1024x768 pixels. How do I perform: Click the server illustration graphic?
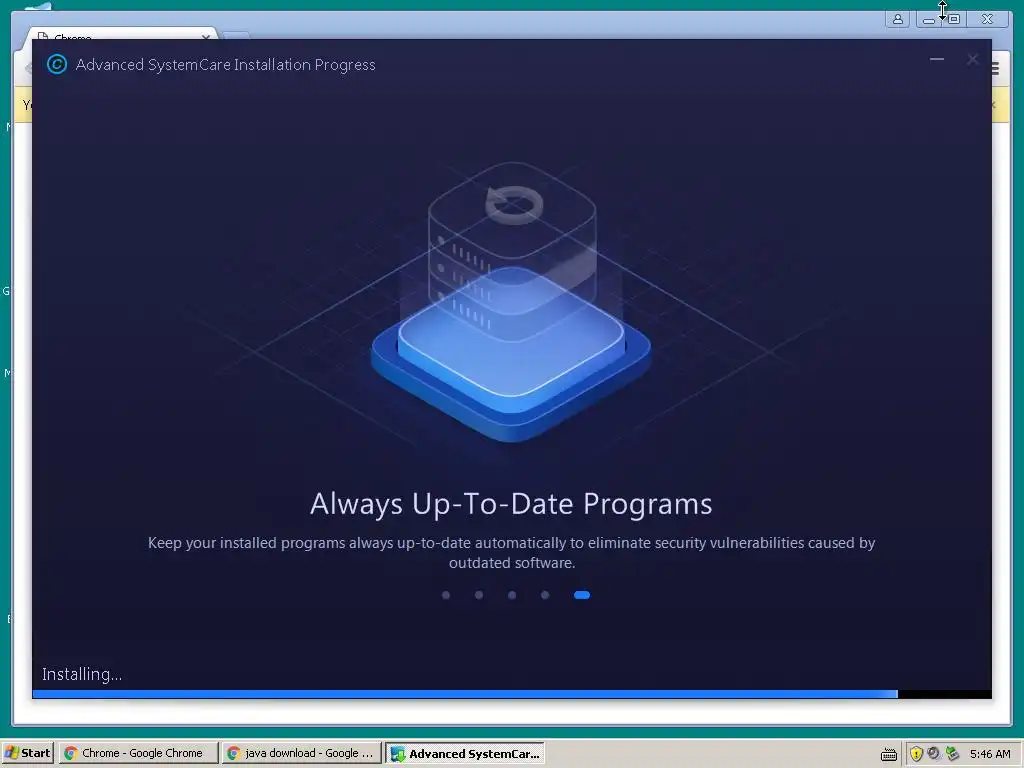(511, 302)
